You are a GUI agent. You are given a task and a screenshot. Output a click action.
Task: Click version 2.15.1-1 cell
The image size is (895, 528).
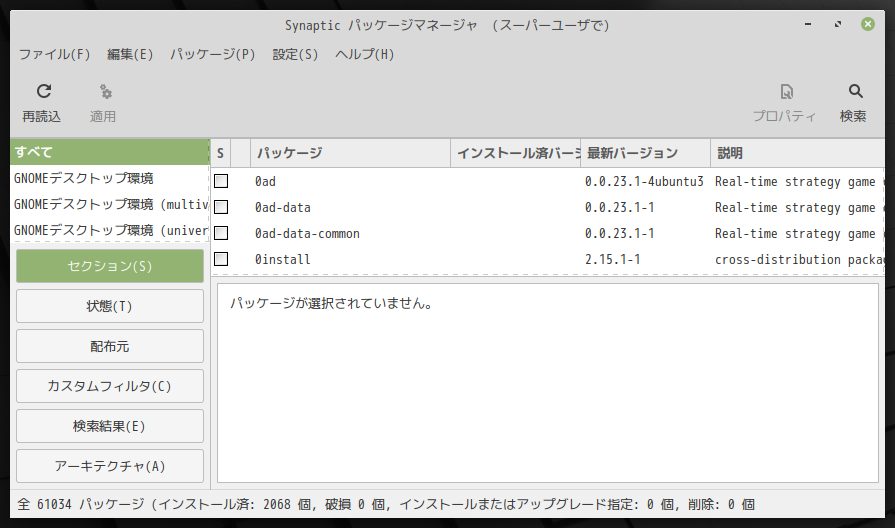(x=612, y=259)
